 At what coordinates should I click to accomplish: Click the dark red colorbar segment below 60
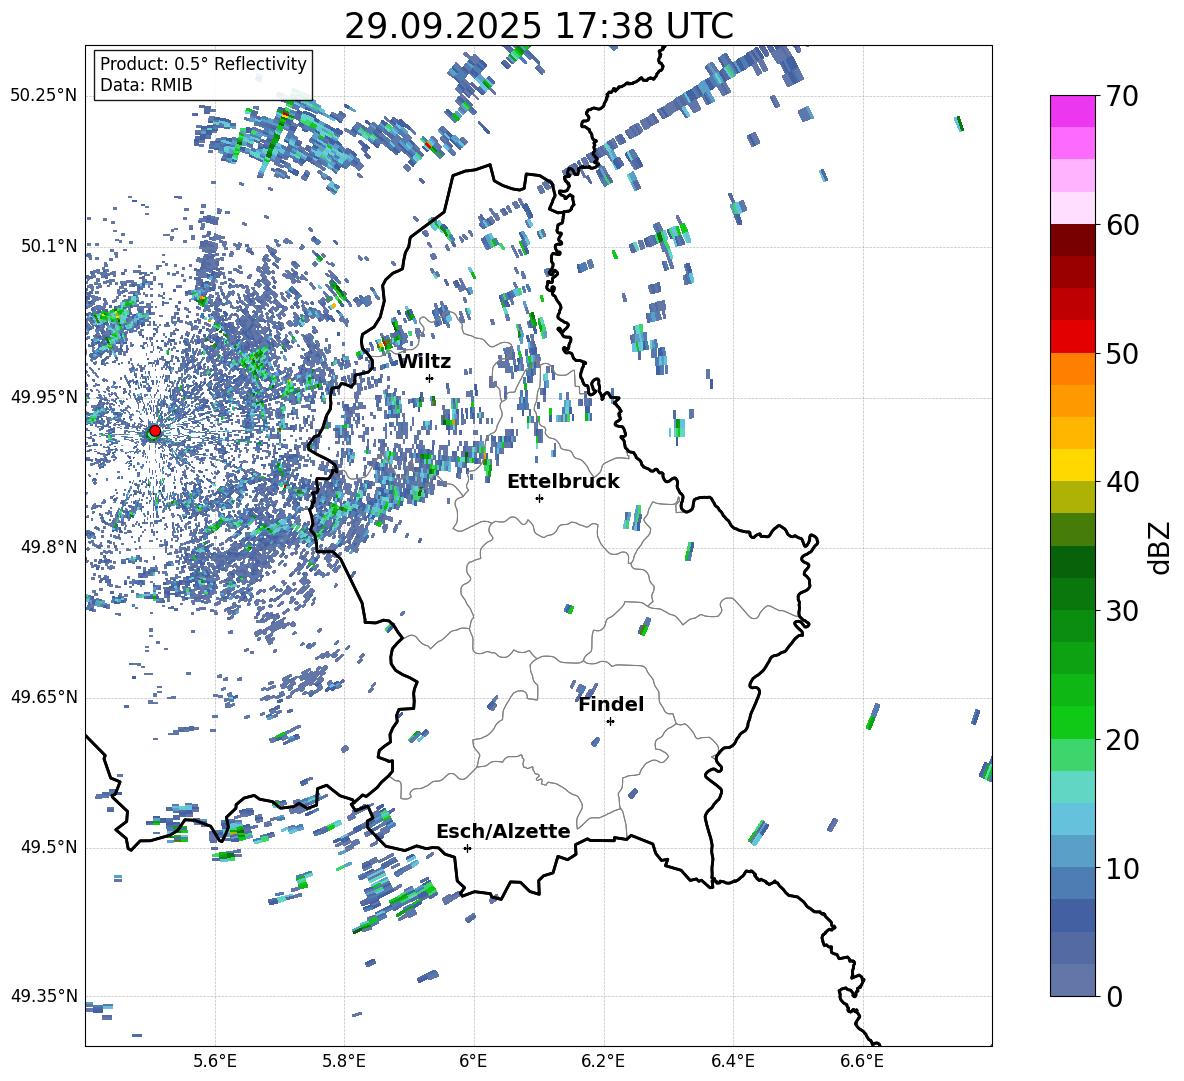[1072, 240]
